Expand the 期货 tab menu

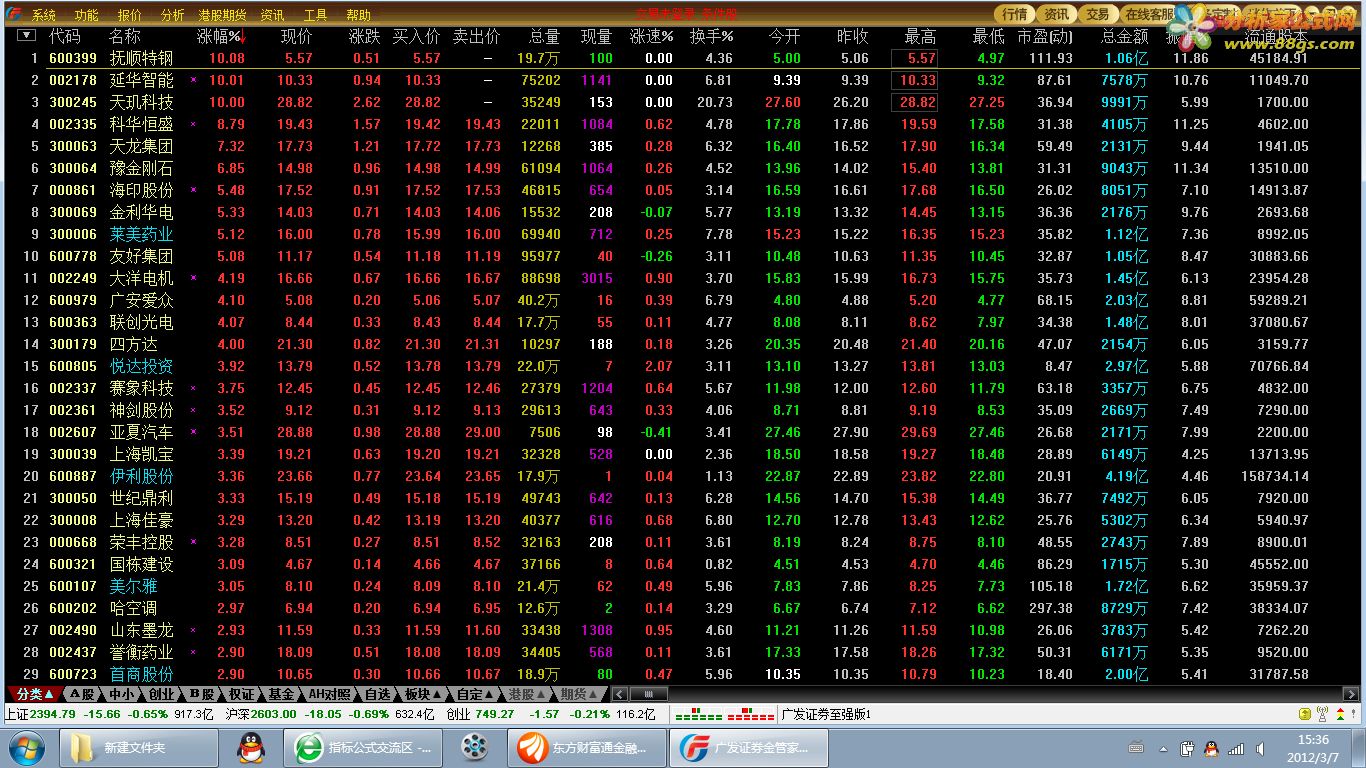pyautogui.click(x=580, y=694)
